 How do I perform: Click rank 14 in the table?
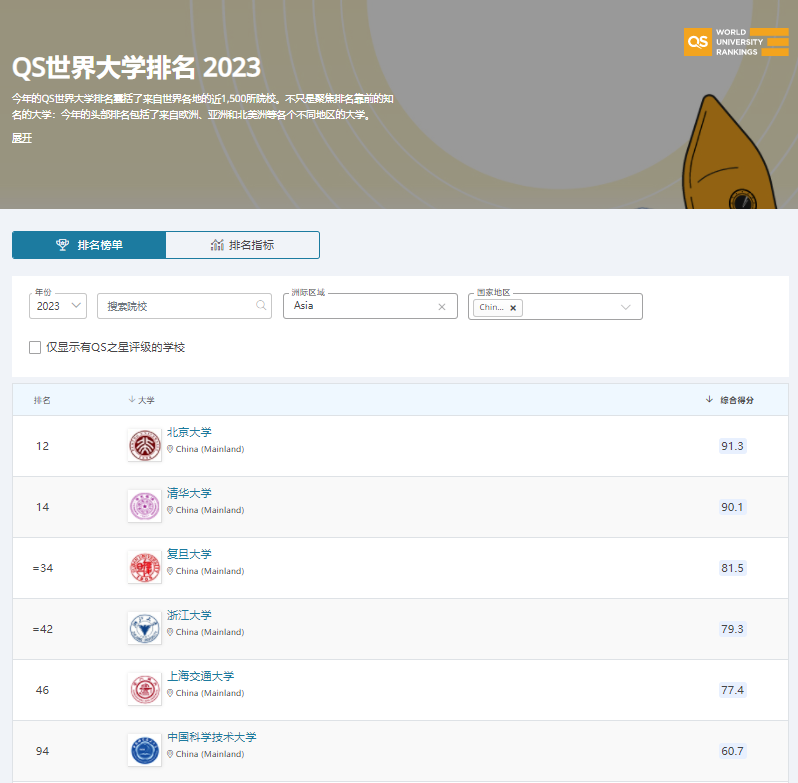42,507
